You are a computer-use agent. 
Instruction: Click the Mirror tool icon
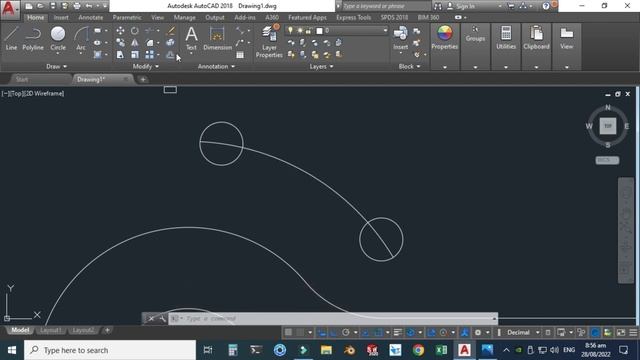(x=135, y=42)
